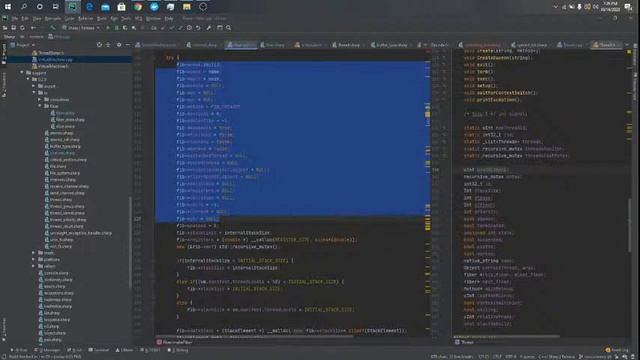Expand the collapsed folder above the fiber folder
Viewport: 640px width, 360px height.
click(40, 100)
